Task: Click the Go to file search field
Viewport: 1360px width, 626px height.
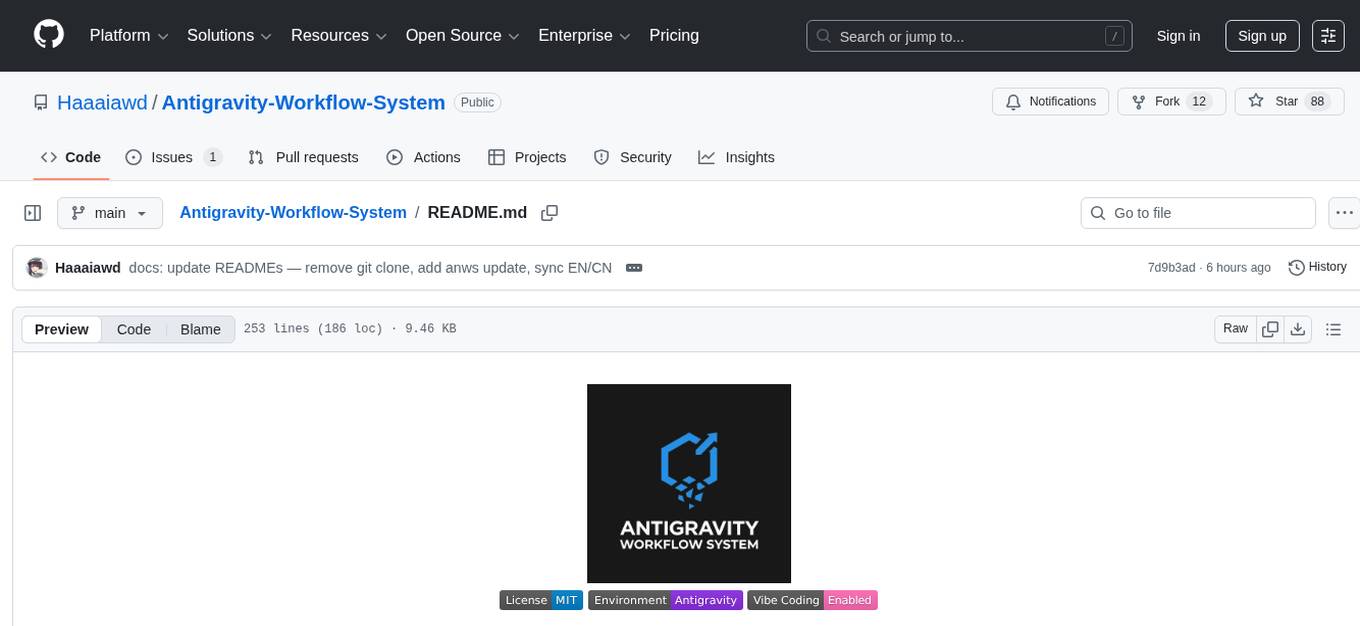Action: coord(1197,212)
